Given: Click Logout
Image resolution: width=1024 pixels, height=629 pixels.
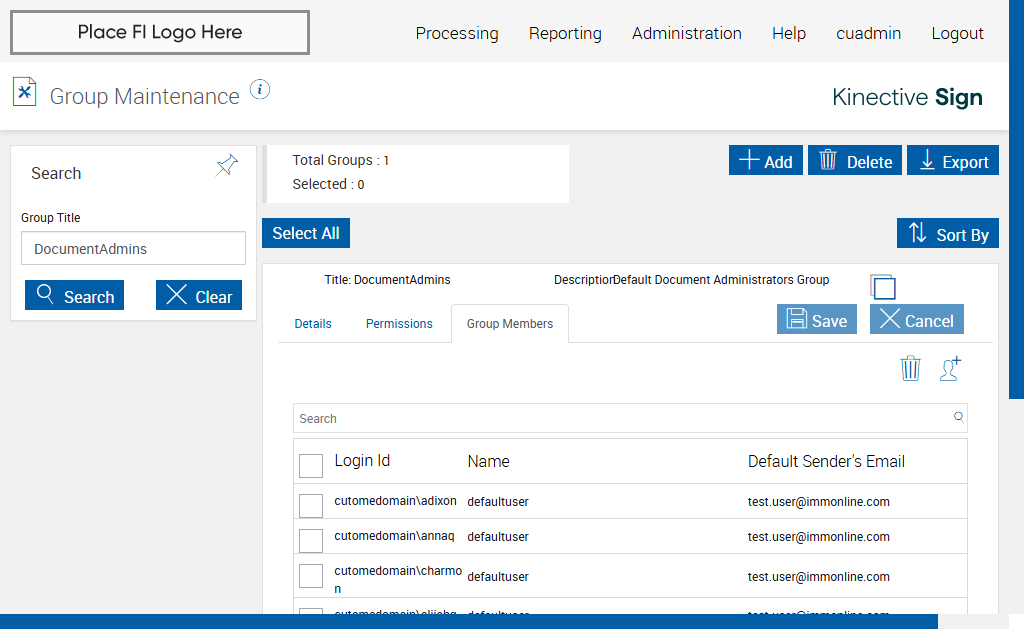Looking at the screenshot, I should tap(957, 33).
